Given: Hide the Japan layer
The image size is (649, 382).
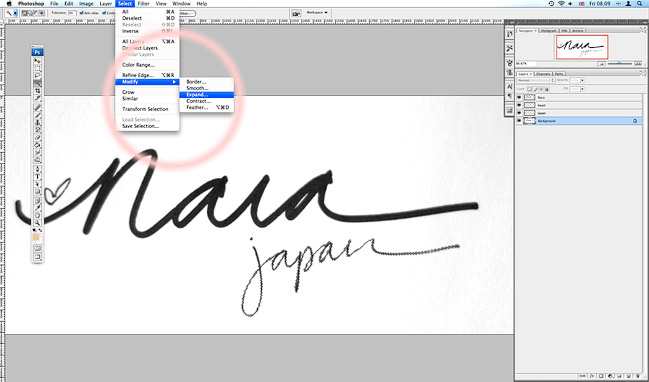Looking at the screenshot, I should point(519,113).
